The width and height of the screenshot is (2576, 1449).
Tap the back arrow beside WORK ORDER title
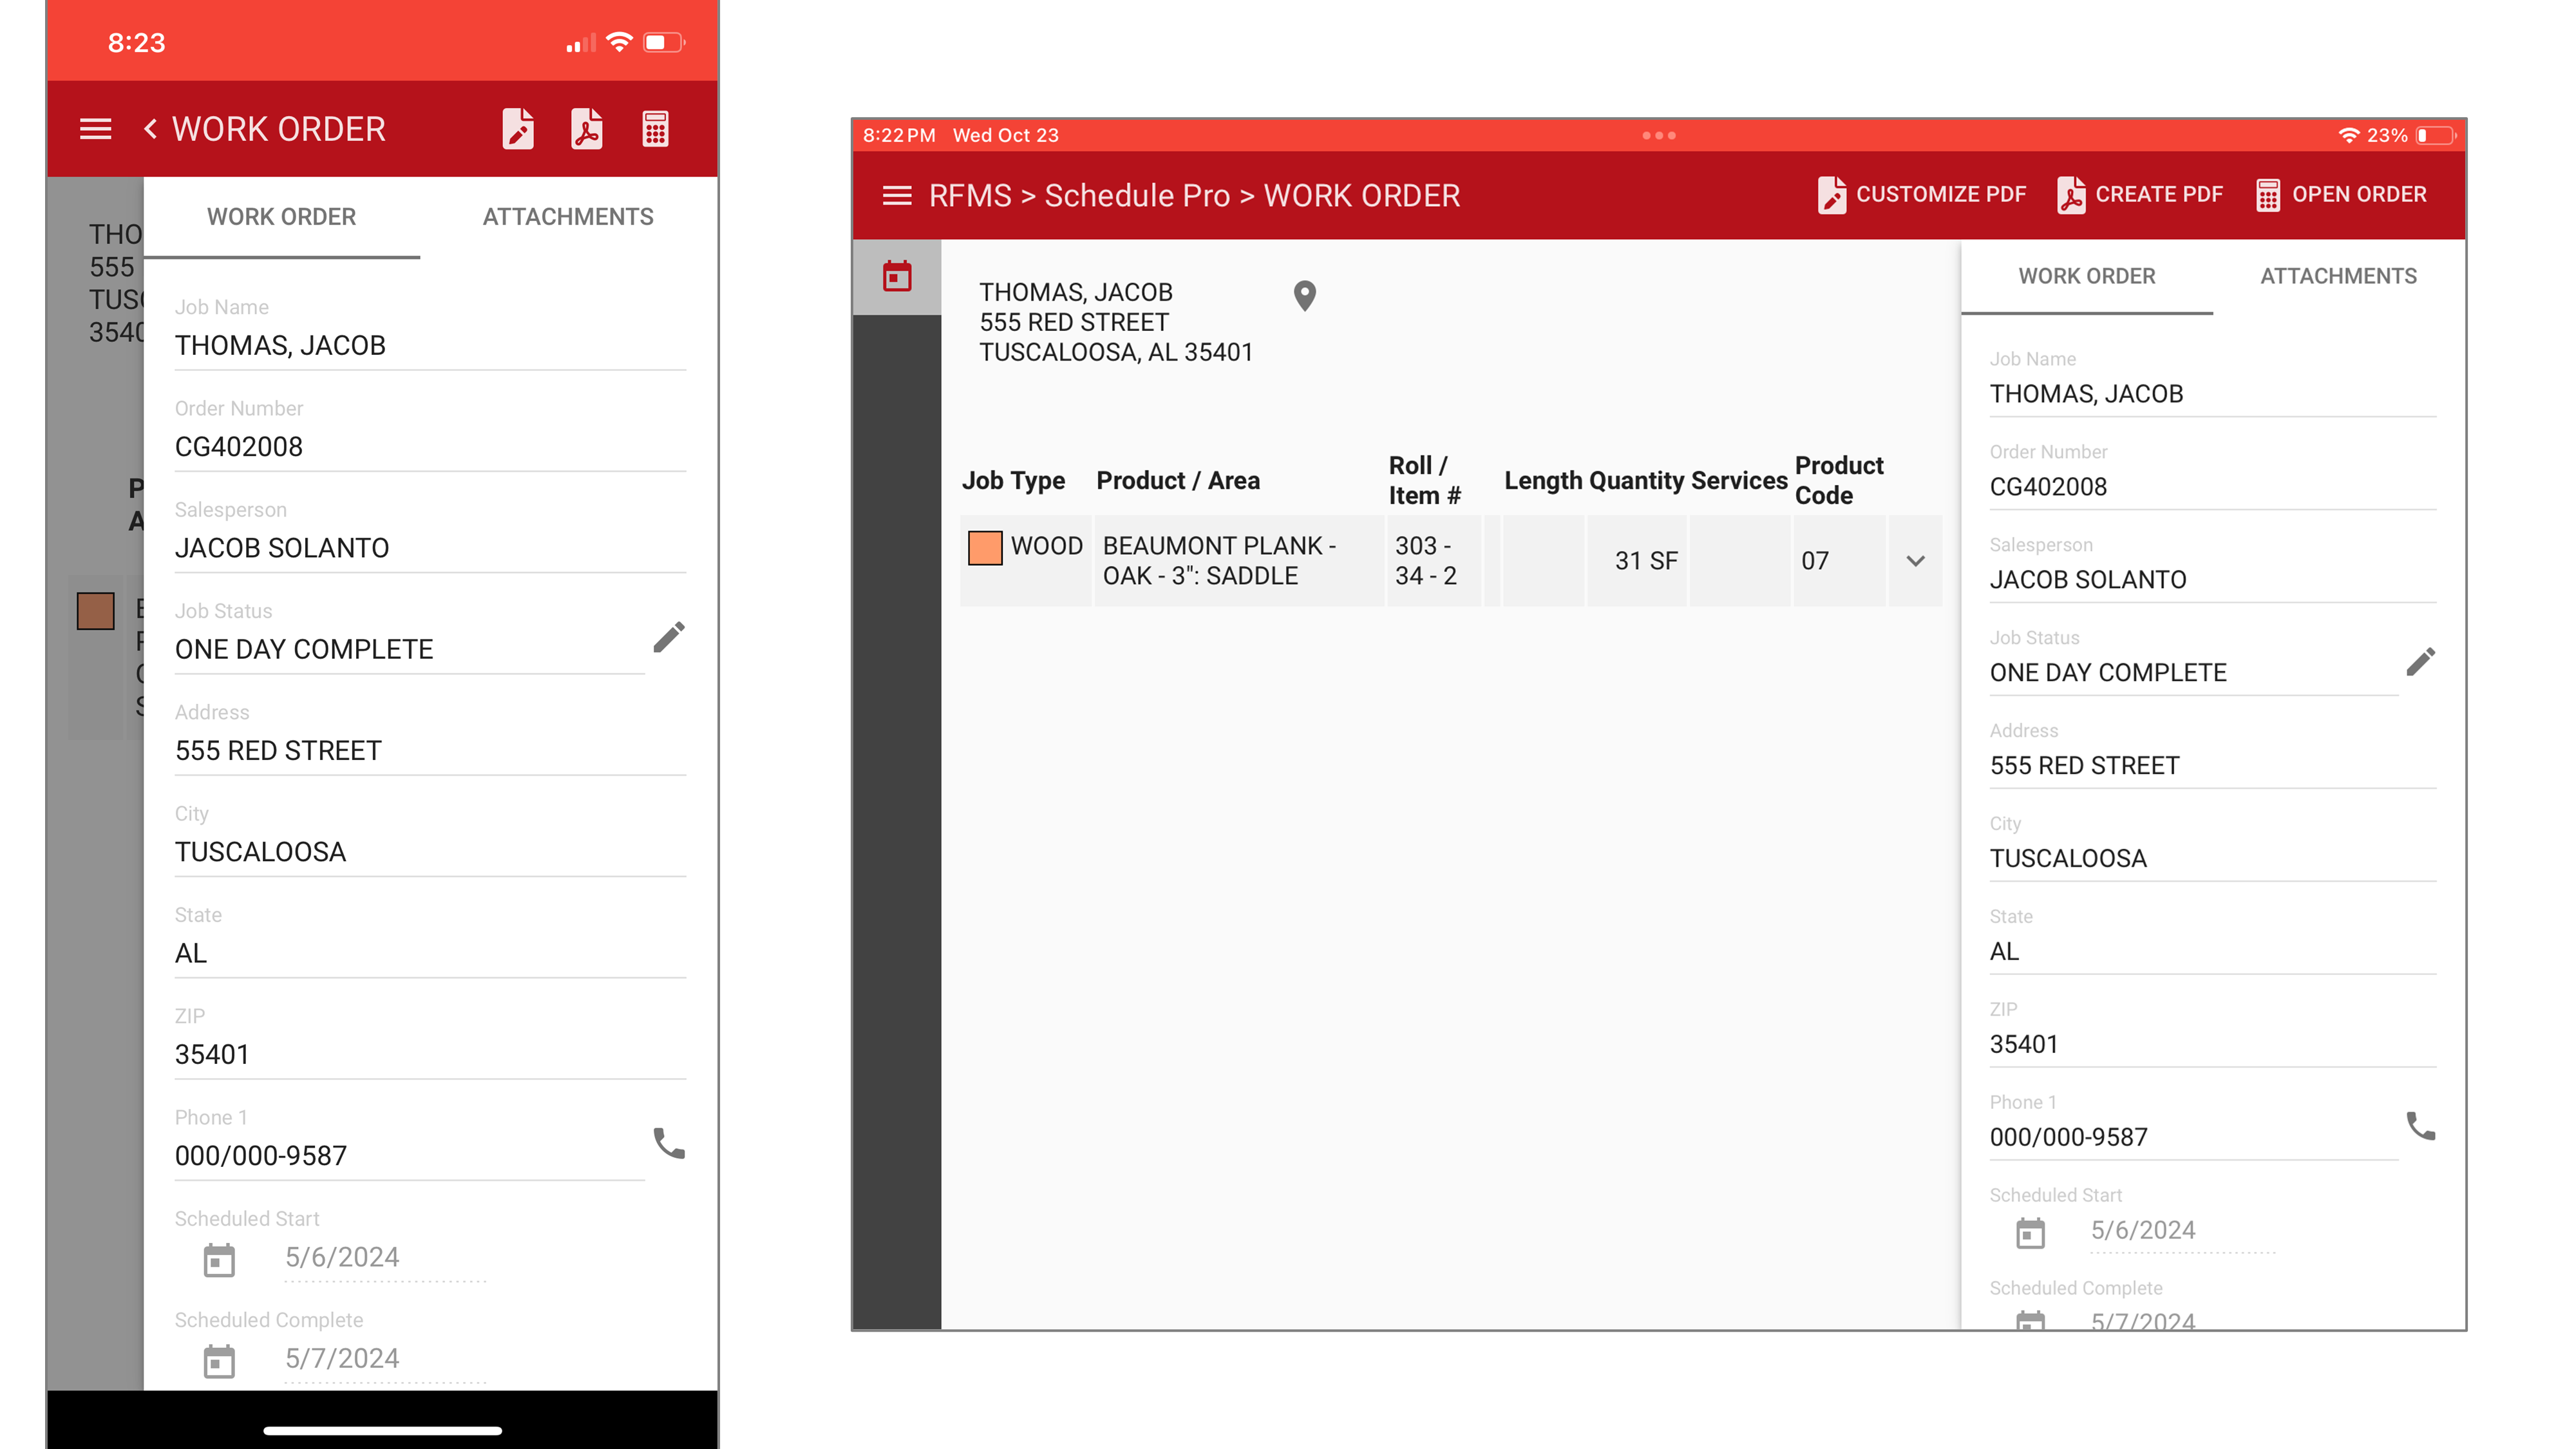pos(150,129)
